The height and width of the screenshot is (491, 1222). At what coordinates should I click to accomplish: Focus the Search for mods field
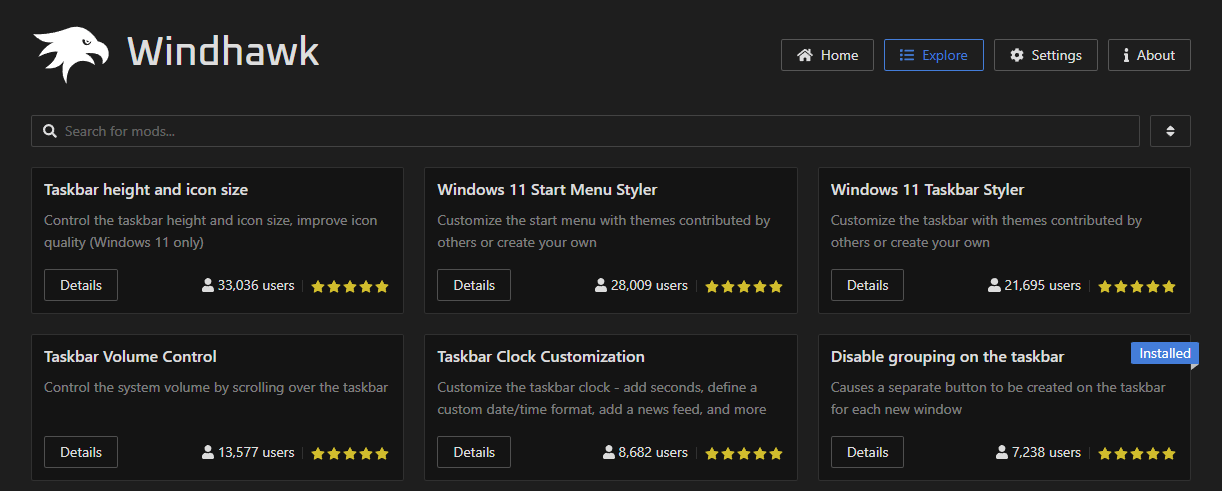coord(585,131)
